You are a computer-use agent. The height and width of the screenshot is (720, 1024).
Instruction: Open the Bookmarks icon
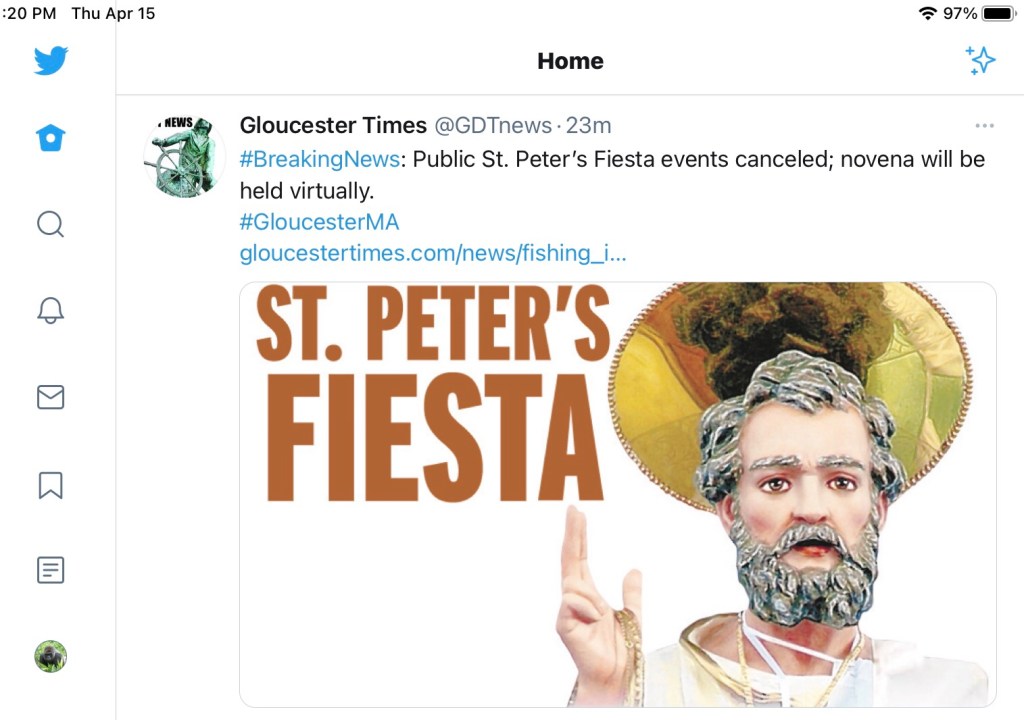click(51, 485)
